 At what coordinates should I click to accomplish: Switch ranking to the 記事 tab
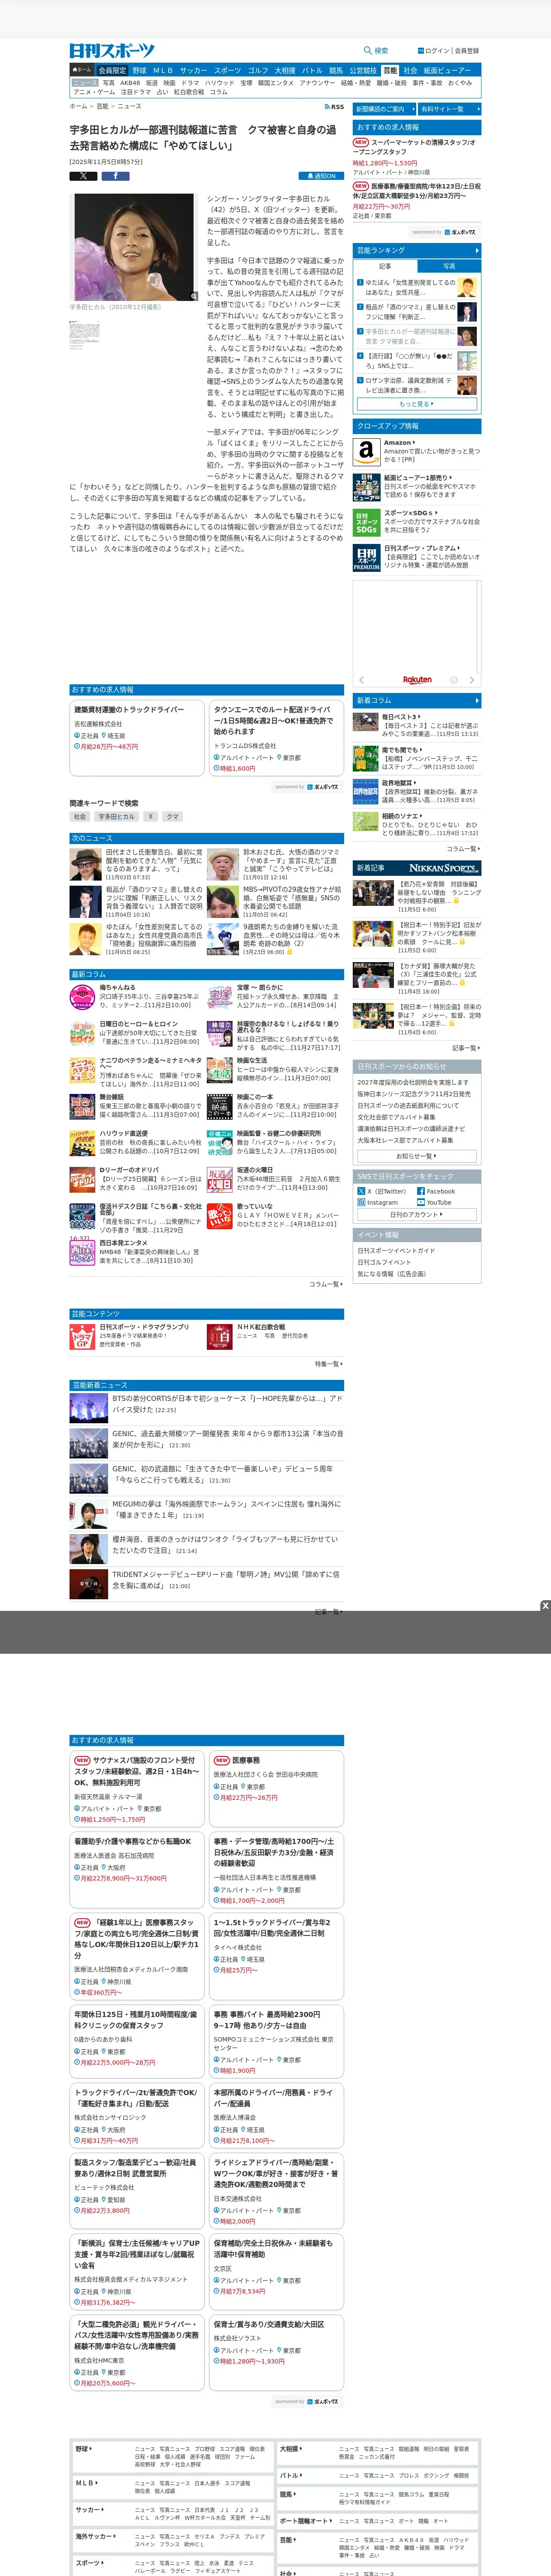(x=386, y=266)
